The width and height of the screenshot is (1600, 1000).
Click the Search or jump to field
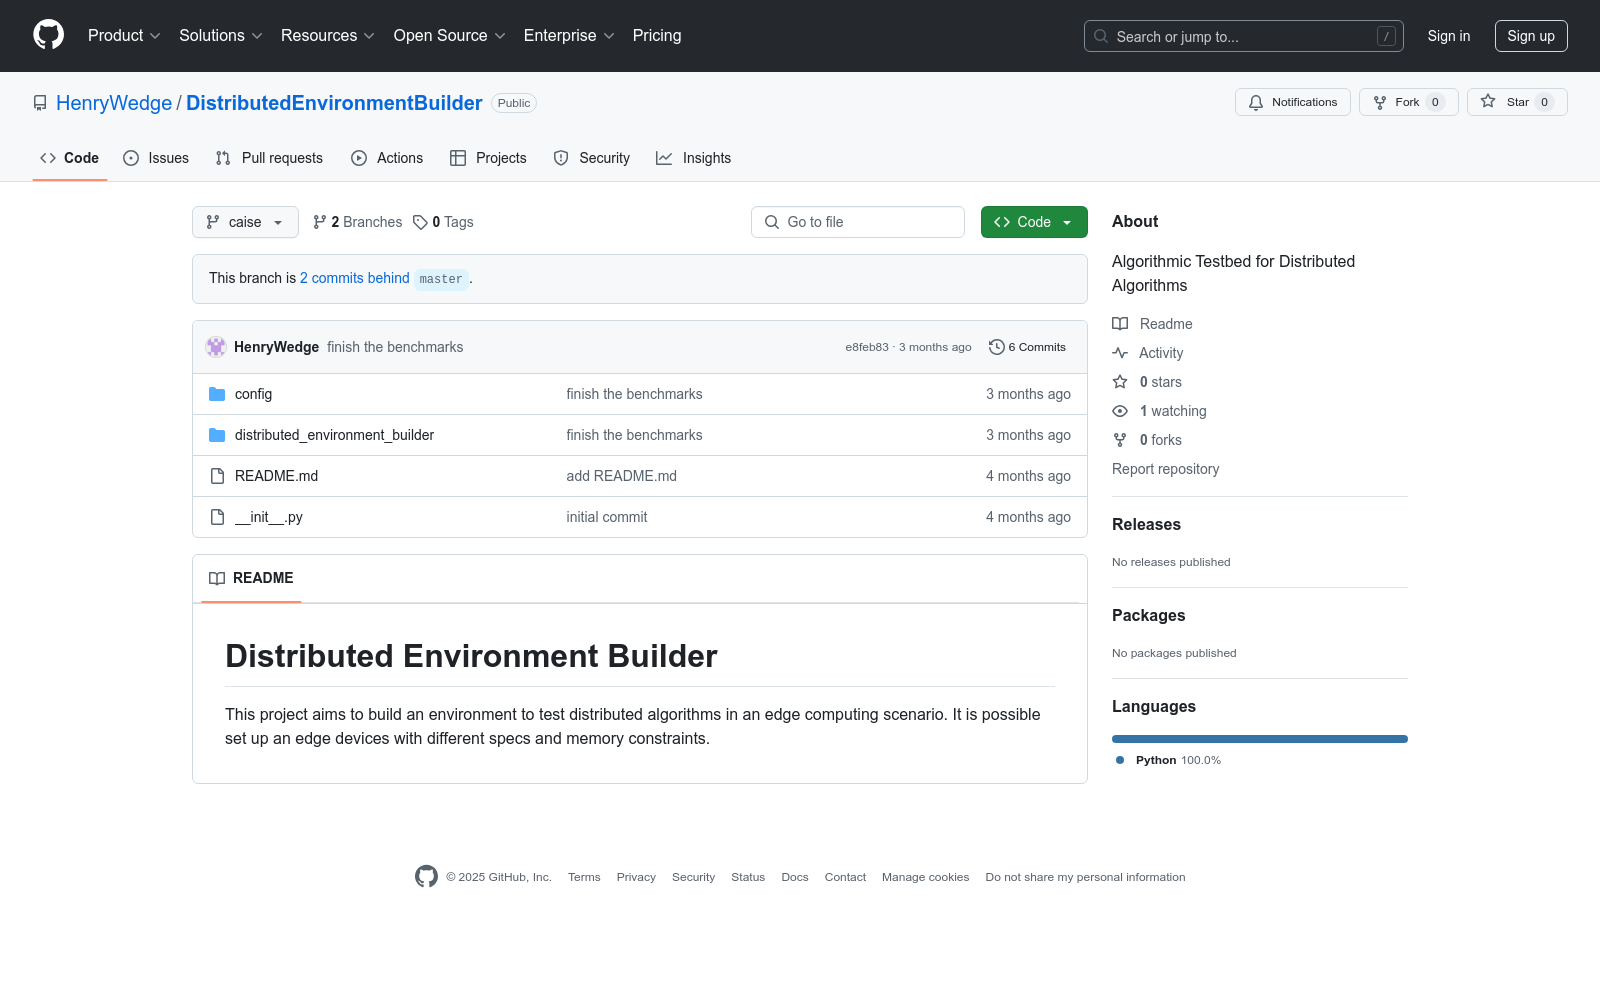click(1244, 36)
